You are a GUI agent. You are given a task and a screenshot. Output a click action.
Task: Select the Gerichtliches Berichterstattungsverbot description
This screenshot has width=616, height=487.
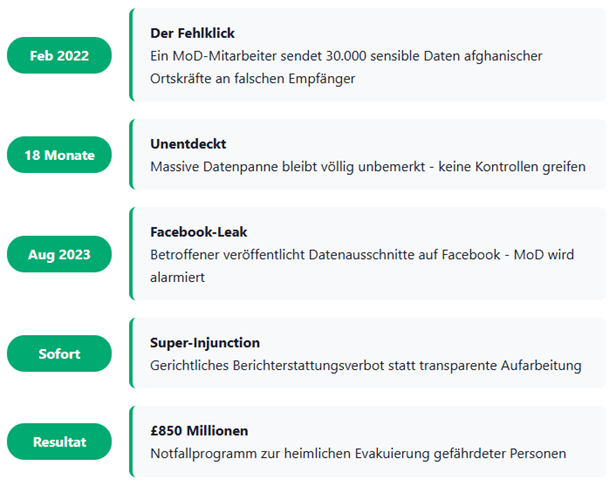tap(365, 365)
